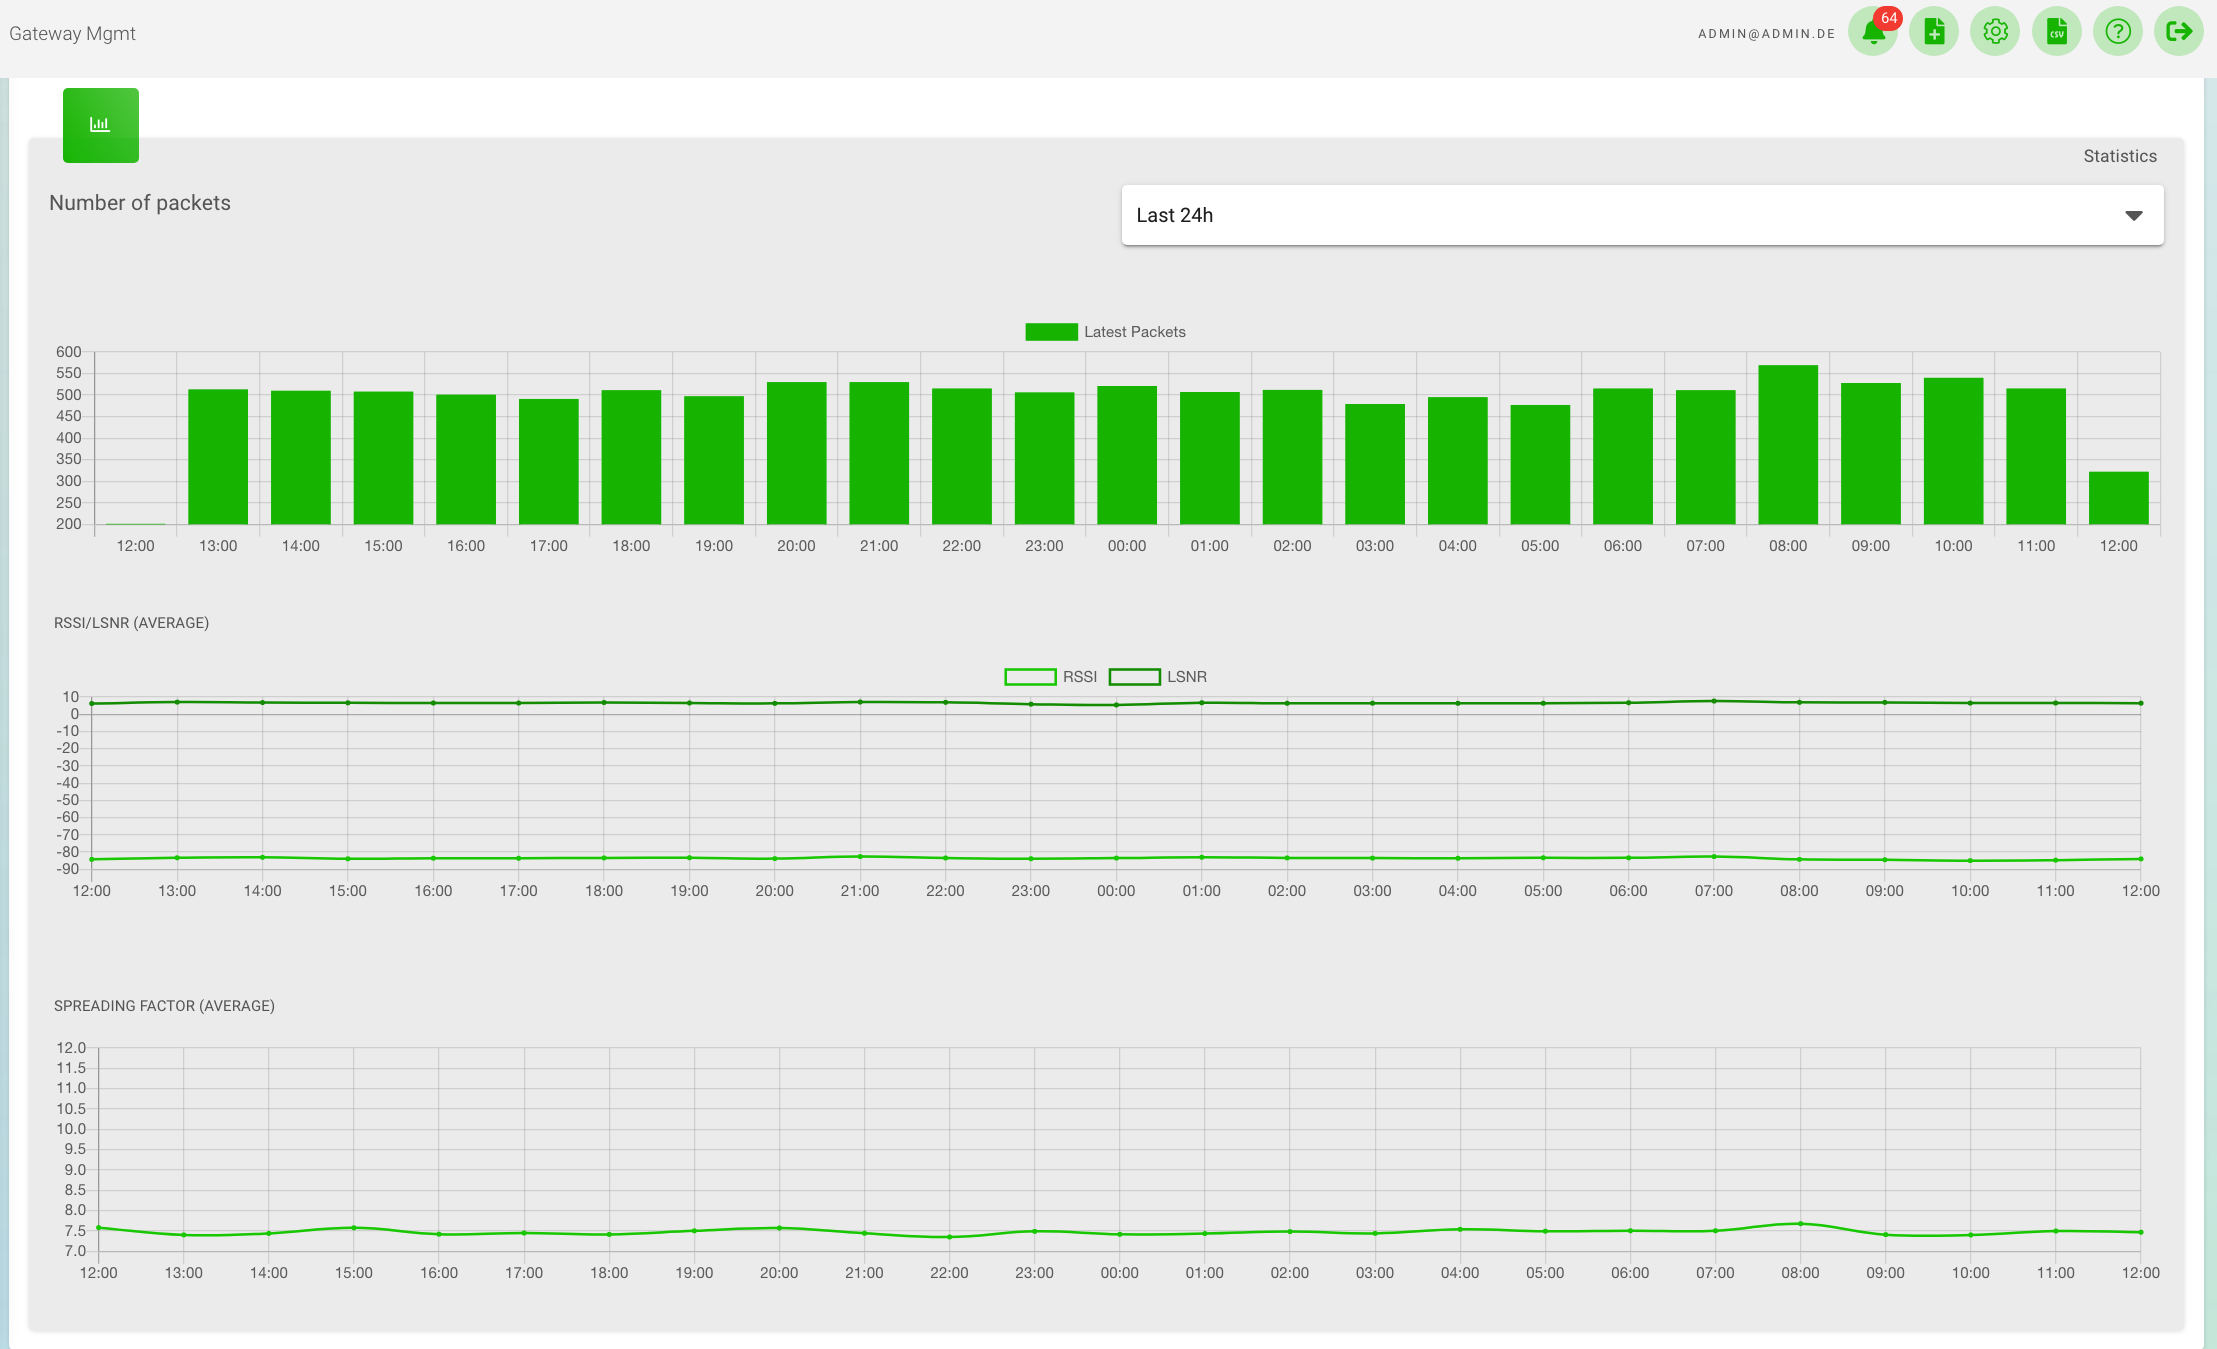Click the add file icon

[1934, 32]
